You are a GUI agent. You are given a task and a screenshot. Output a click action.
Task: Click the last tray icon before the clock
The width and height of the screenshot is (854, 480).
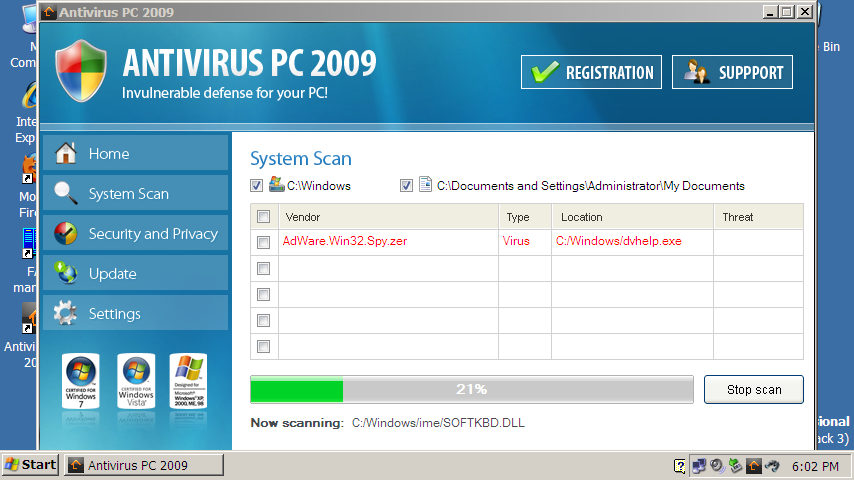[x=772, y=466]
